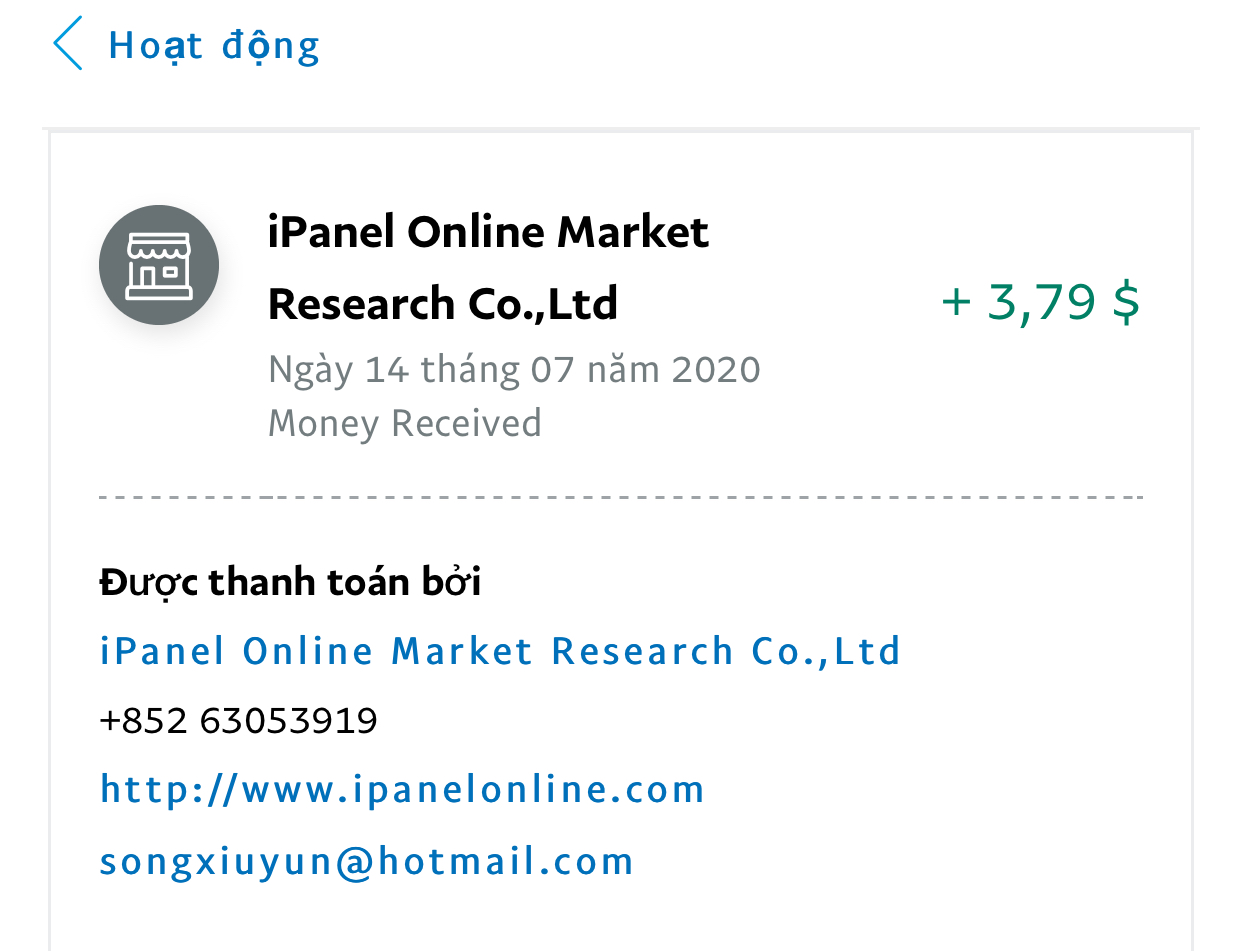Click the word Received in the status
This screenshot has height=951, width=1242.
(x=466, y=423)
